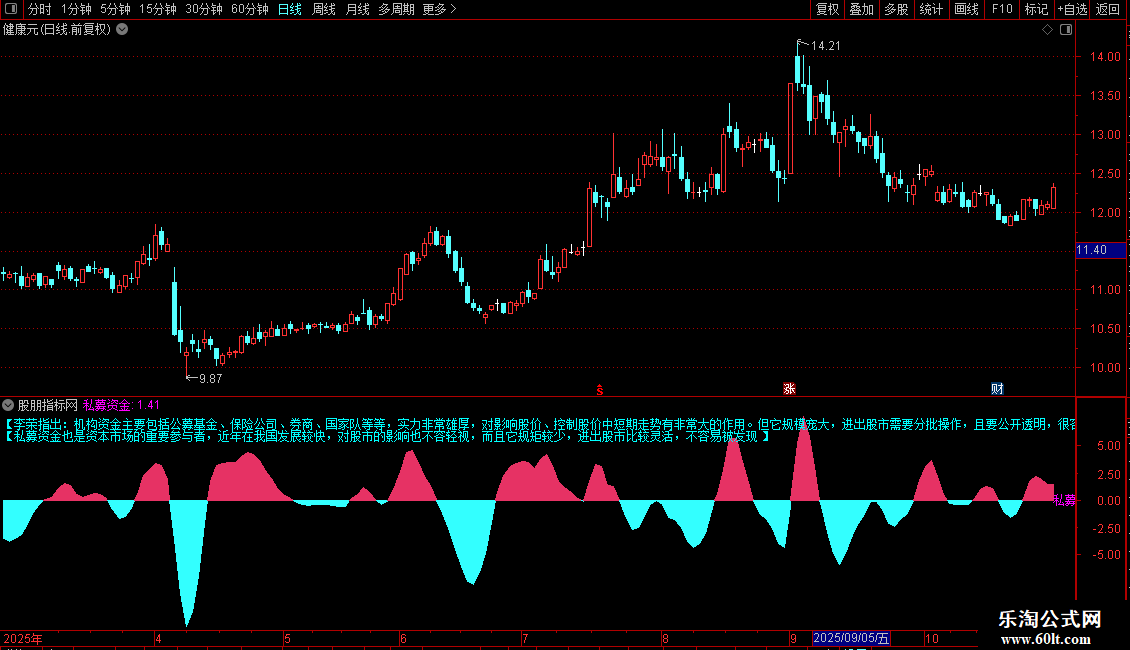Click the 11.40 price marker on axis
This screenshot has width=1130, height=650.
[x=1100, y=250]
